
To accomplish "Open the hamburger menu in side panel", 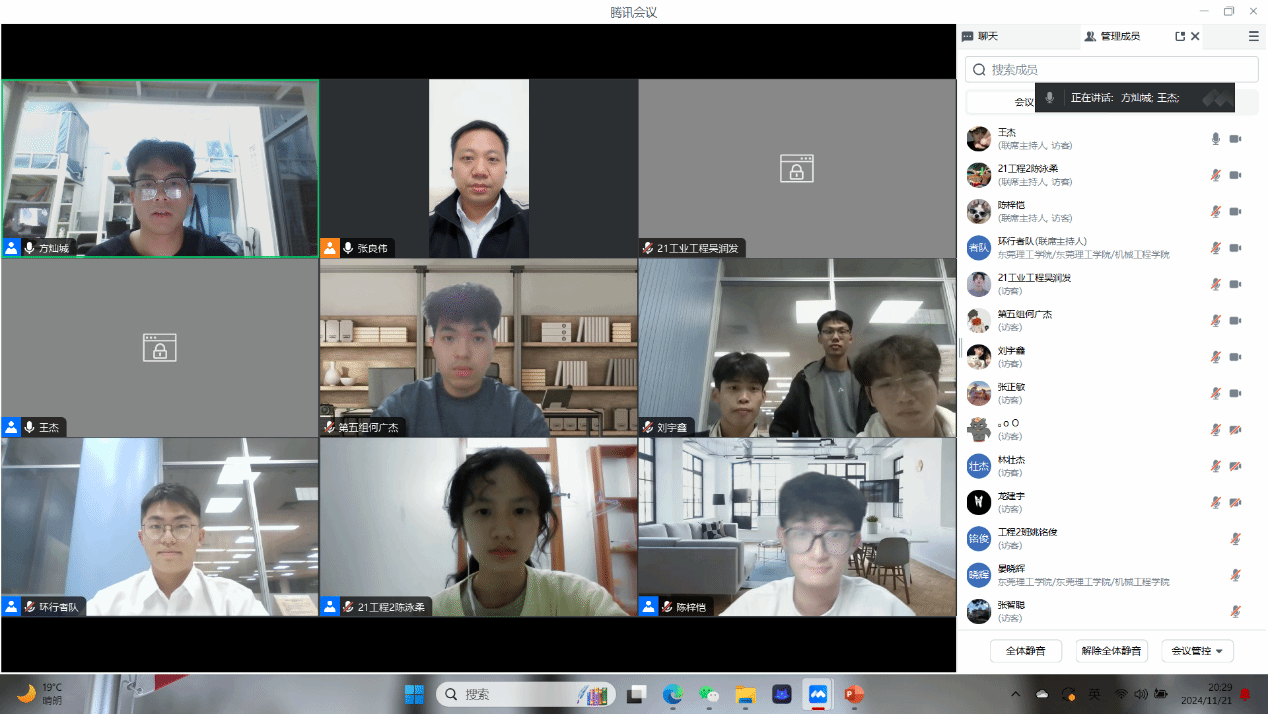I will click(1253, 36).
